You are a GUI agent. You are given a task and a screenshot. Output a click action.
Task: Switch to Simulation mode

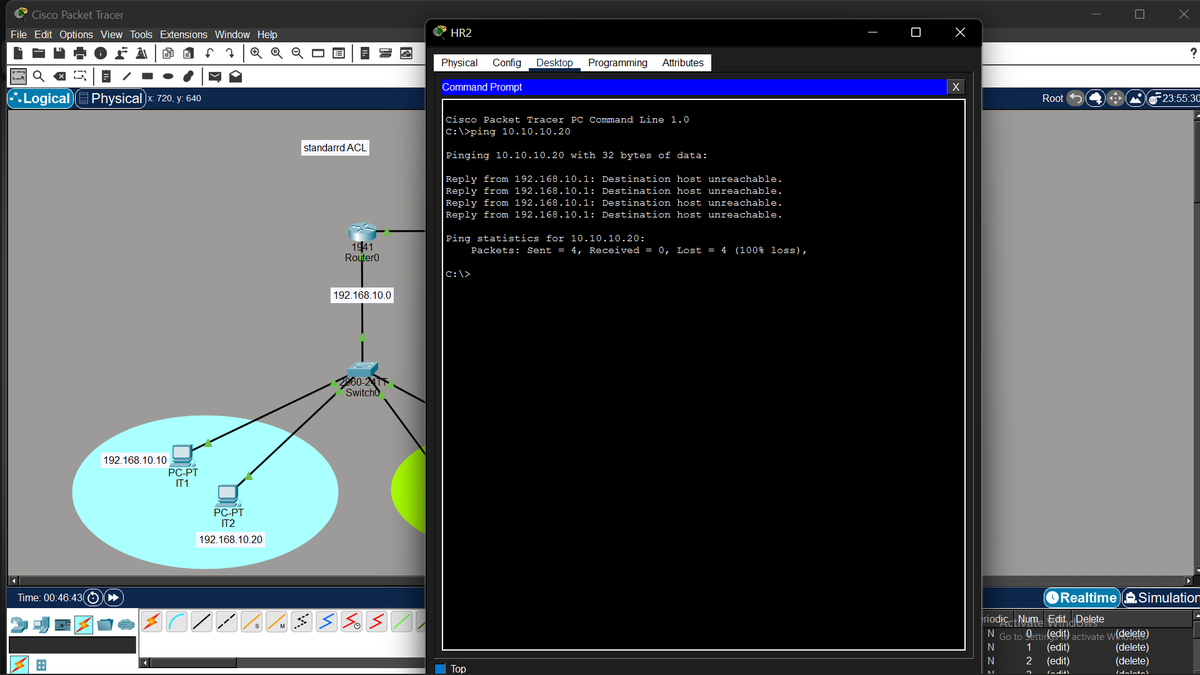pyautogui.click(x=1161, y=598)
